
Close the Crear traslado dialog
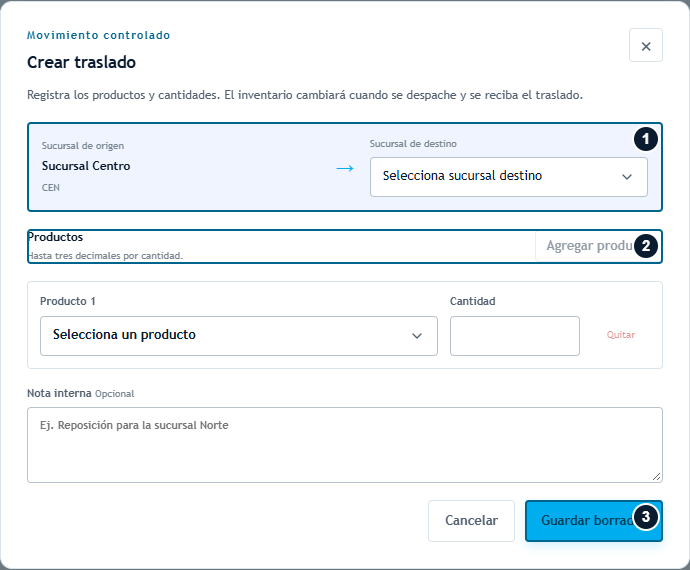[646, 45]
